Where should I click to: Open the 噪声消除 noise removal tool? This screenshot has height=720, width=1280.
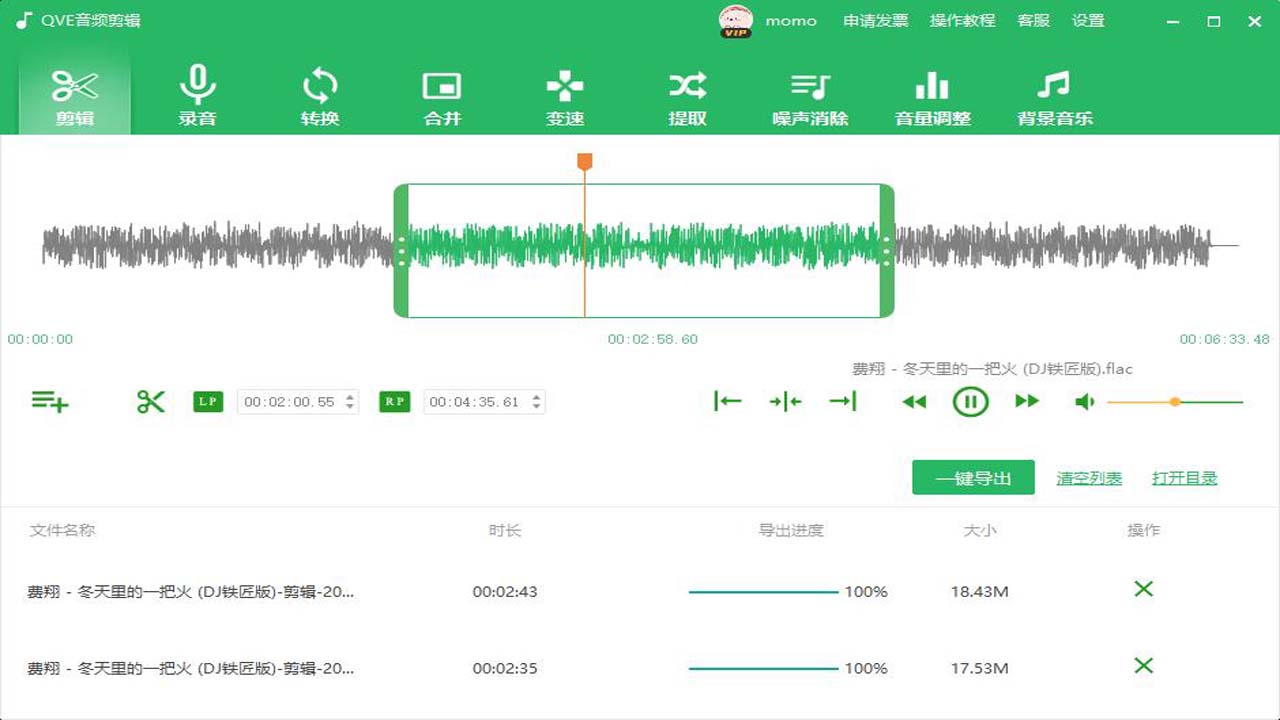(809, 95)
